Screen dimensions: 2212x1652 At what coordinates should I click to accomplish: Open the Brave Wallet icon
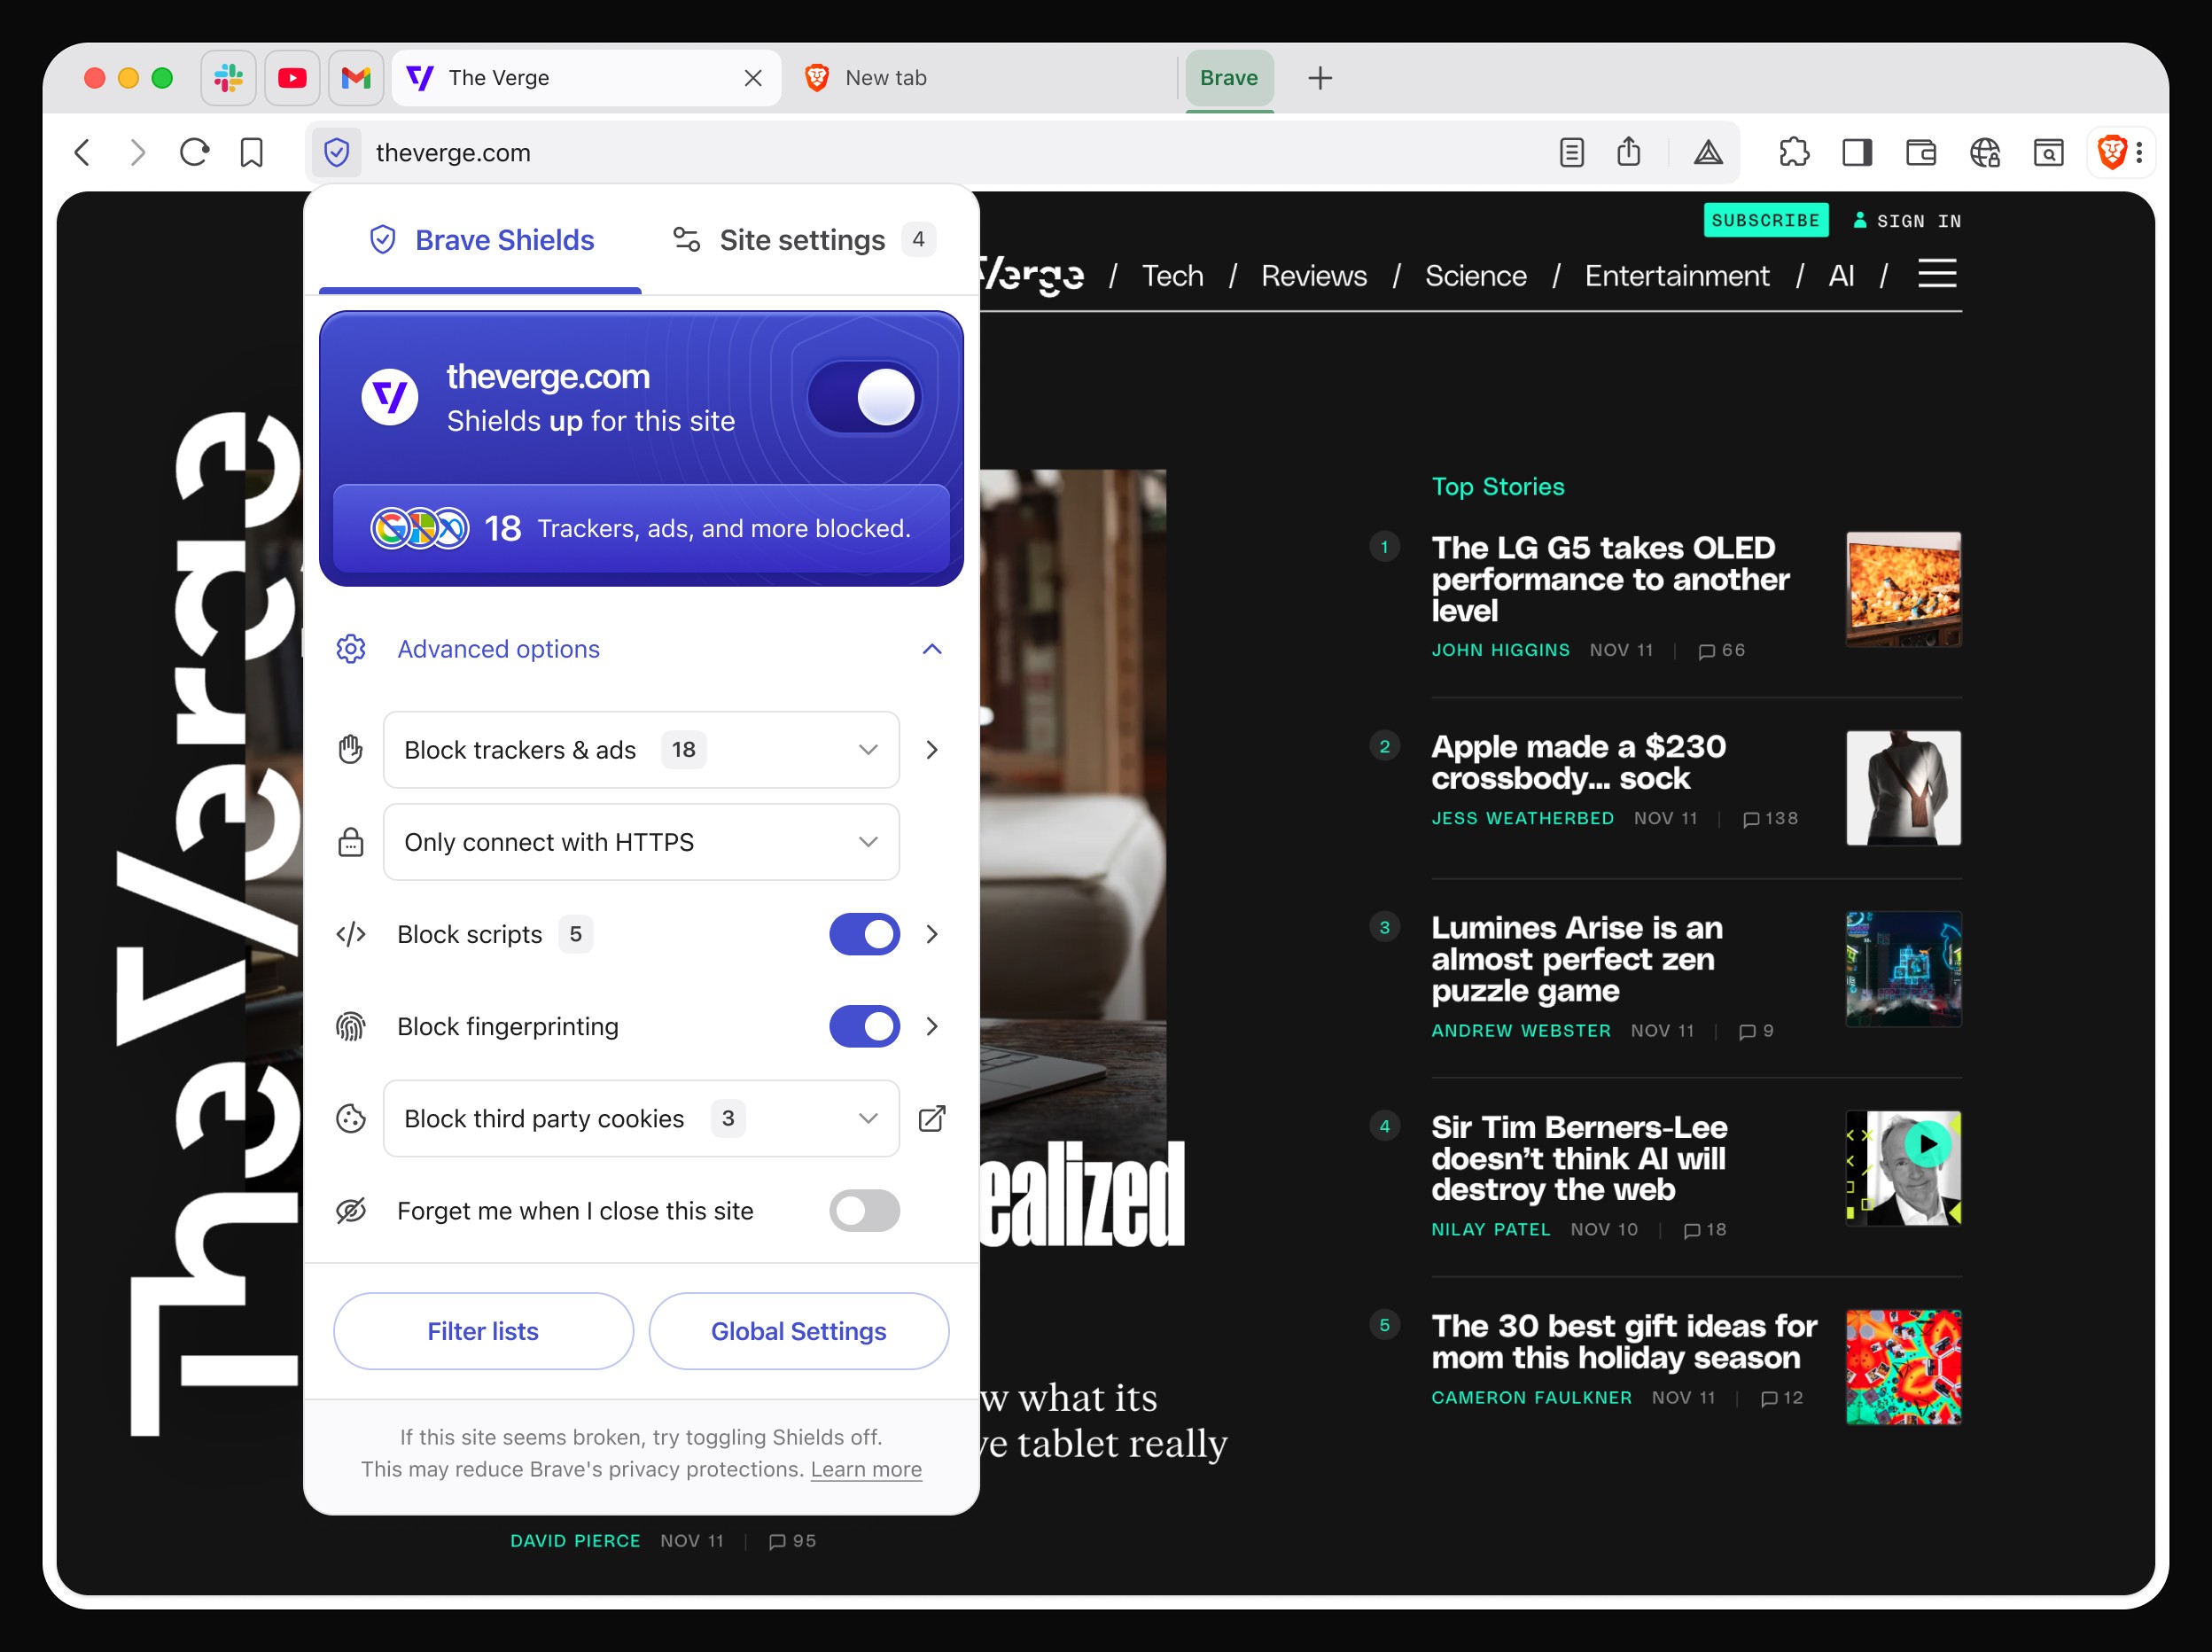click(x=1921, y=152)
